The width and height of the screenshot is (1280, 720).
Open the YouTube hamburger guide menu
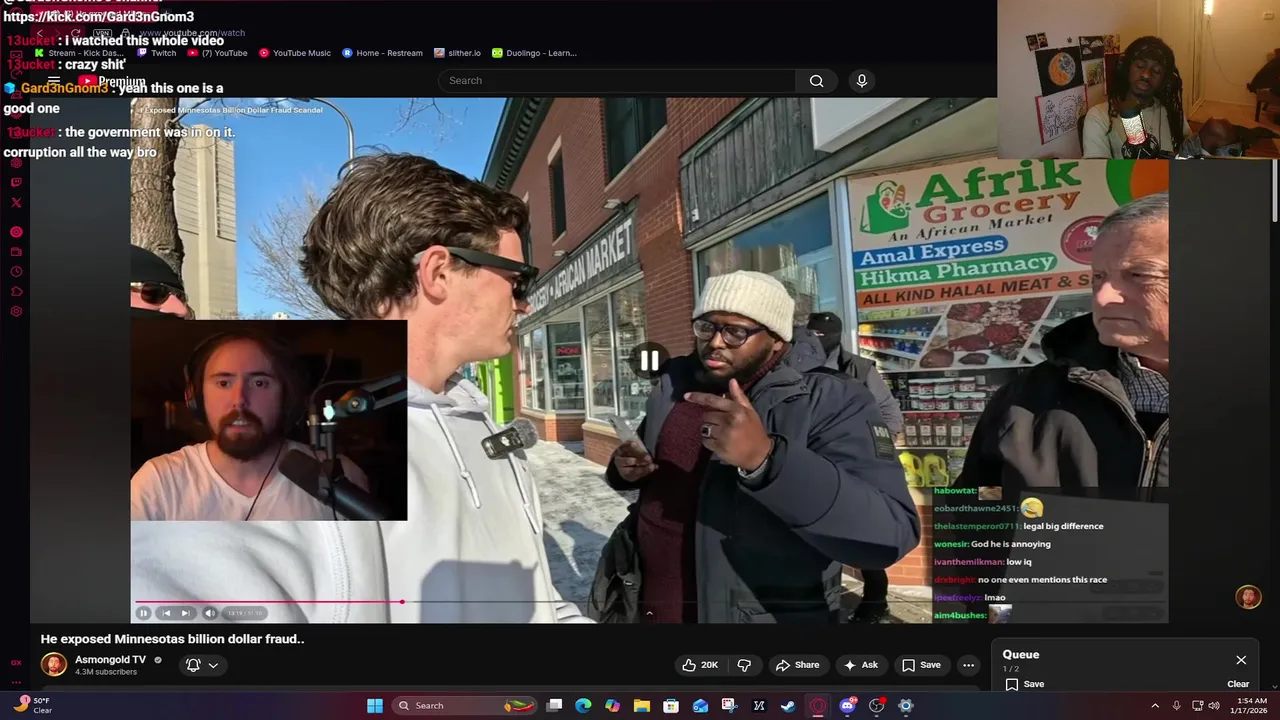point(54,81)
